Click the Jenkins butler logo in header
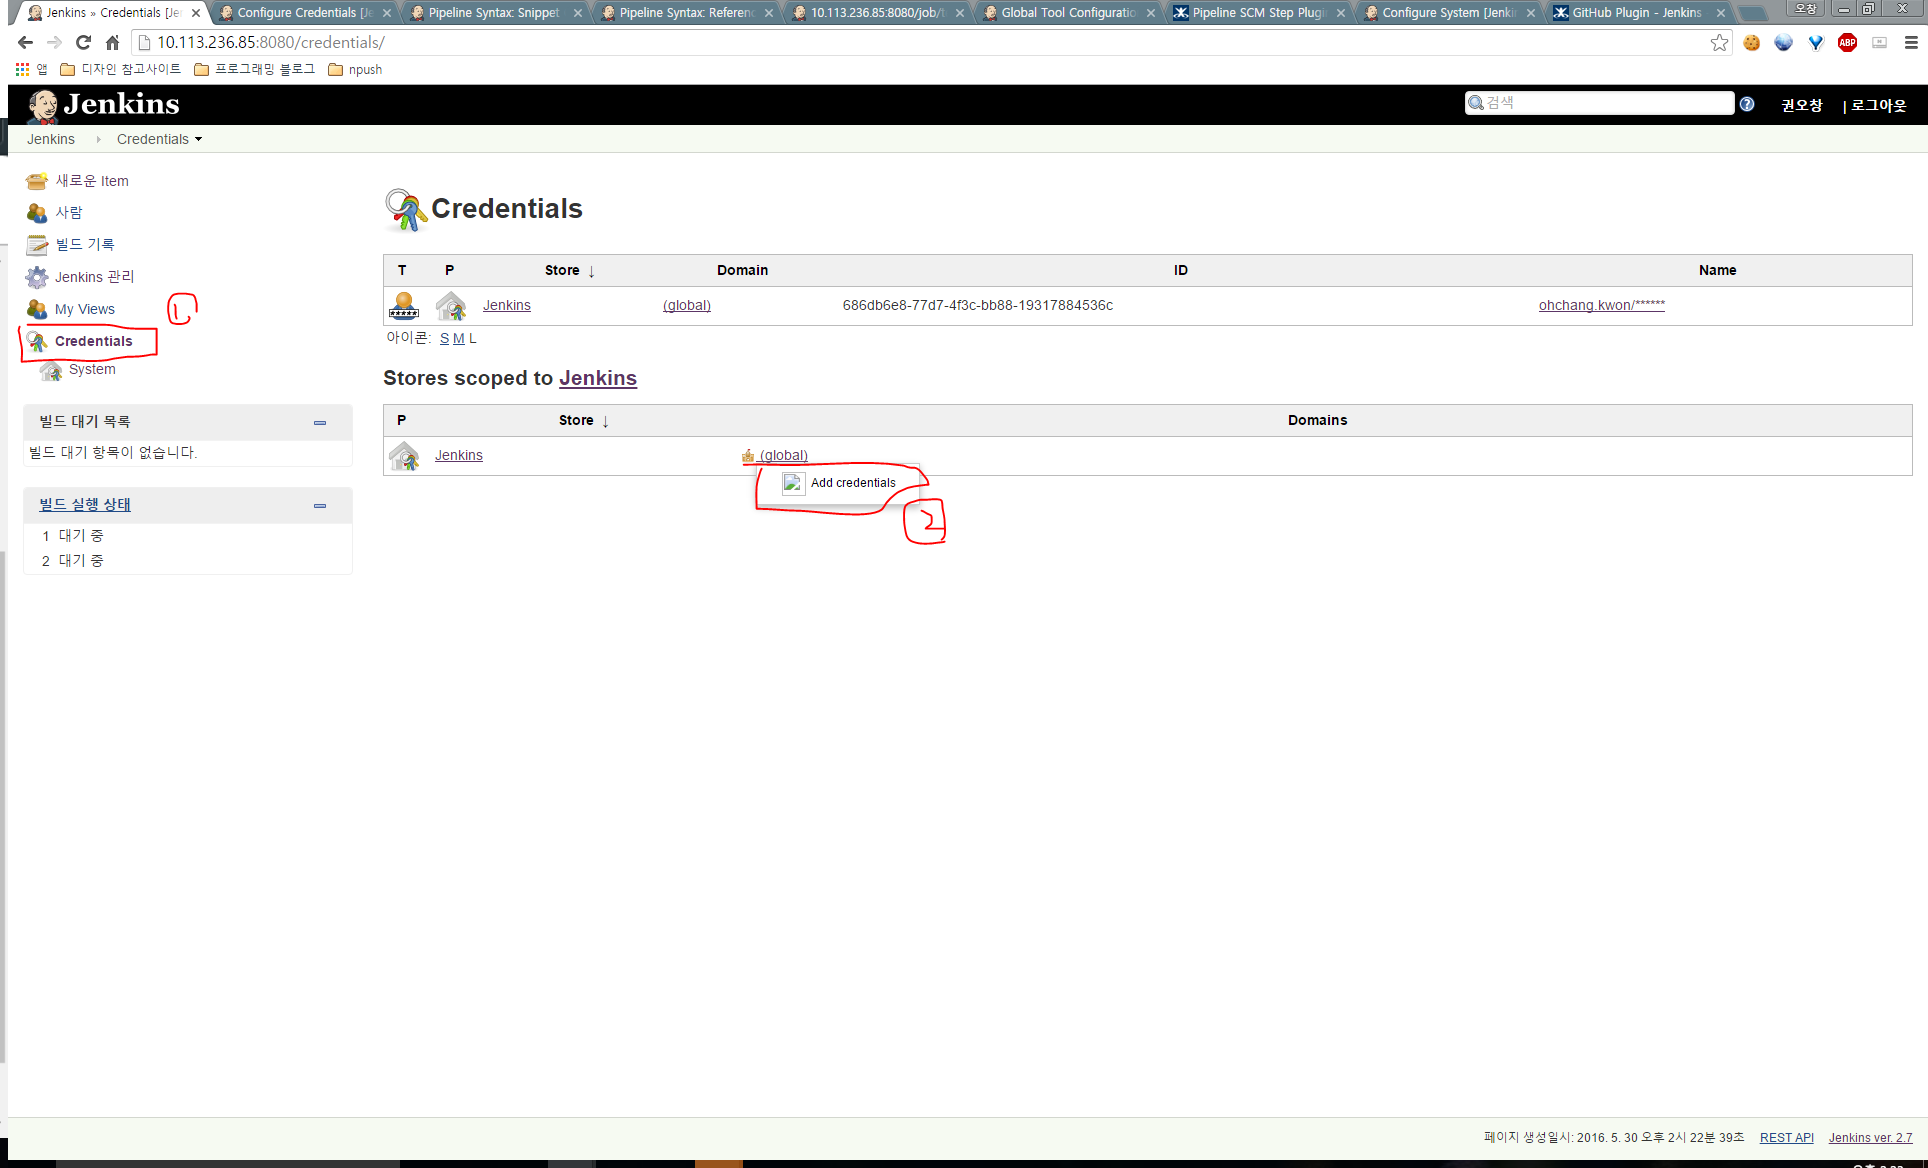 click(43, 104)
